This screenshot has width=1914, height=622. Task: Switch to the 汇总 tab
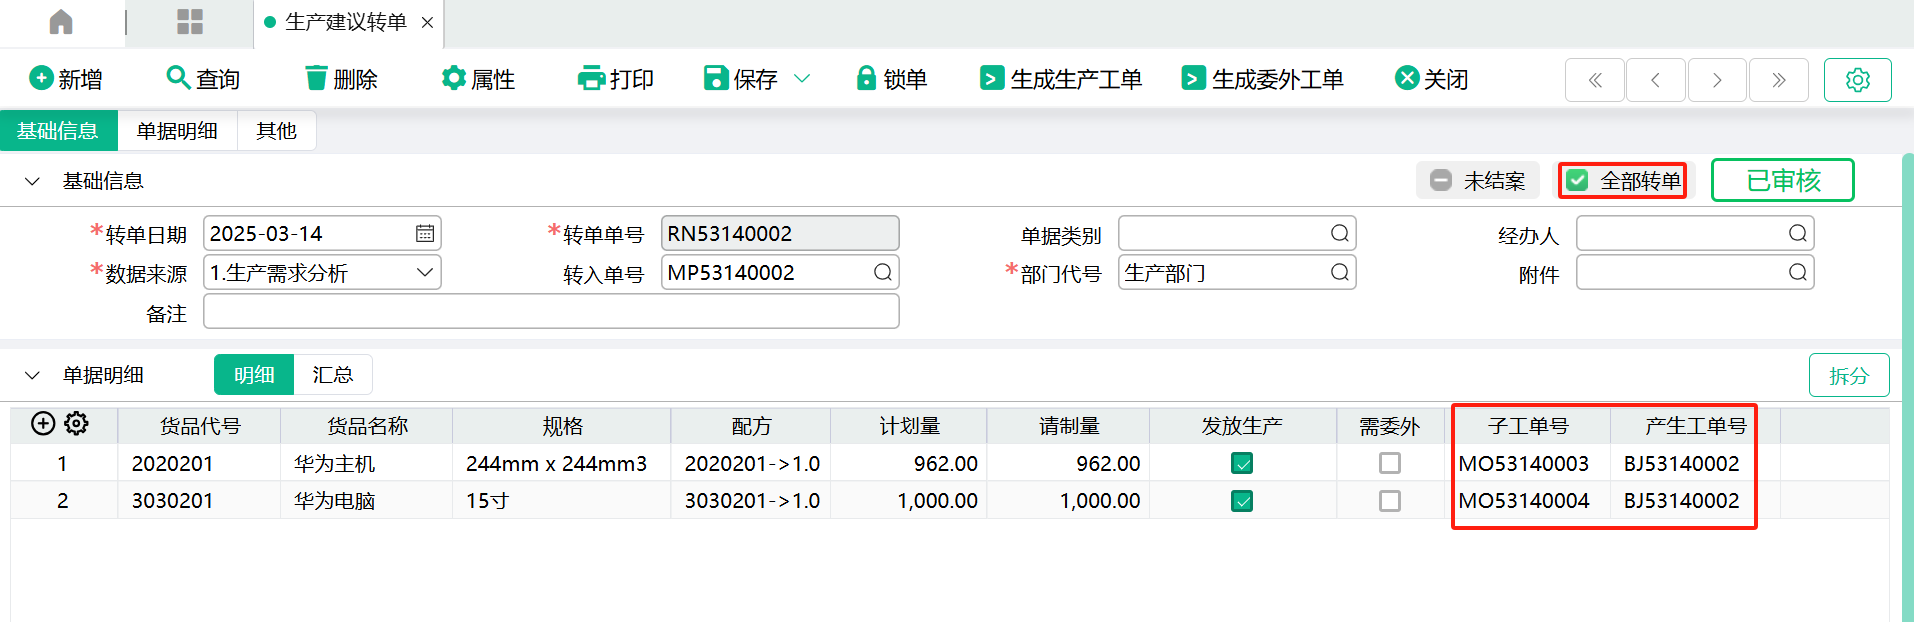332,375
